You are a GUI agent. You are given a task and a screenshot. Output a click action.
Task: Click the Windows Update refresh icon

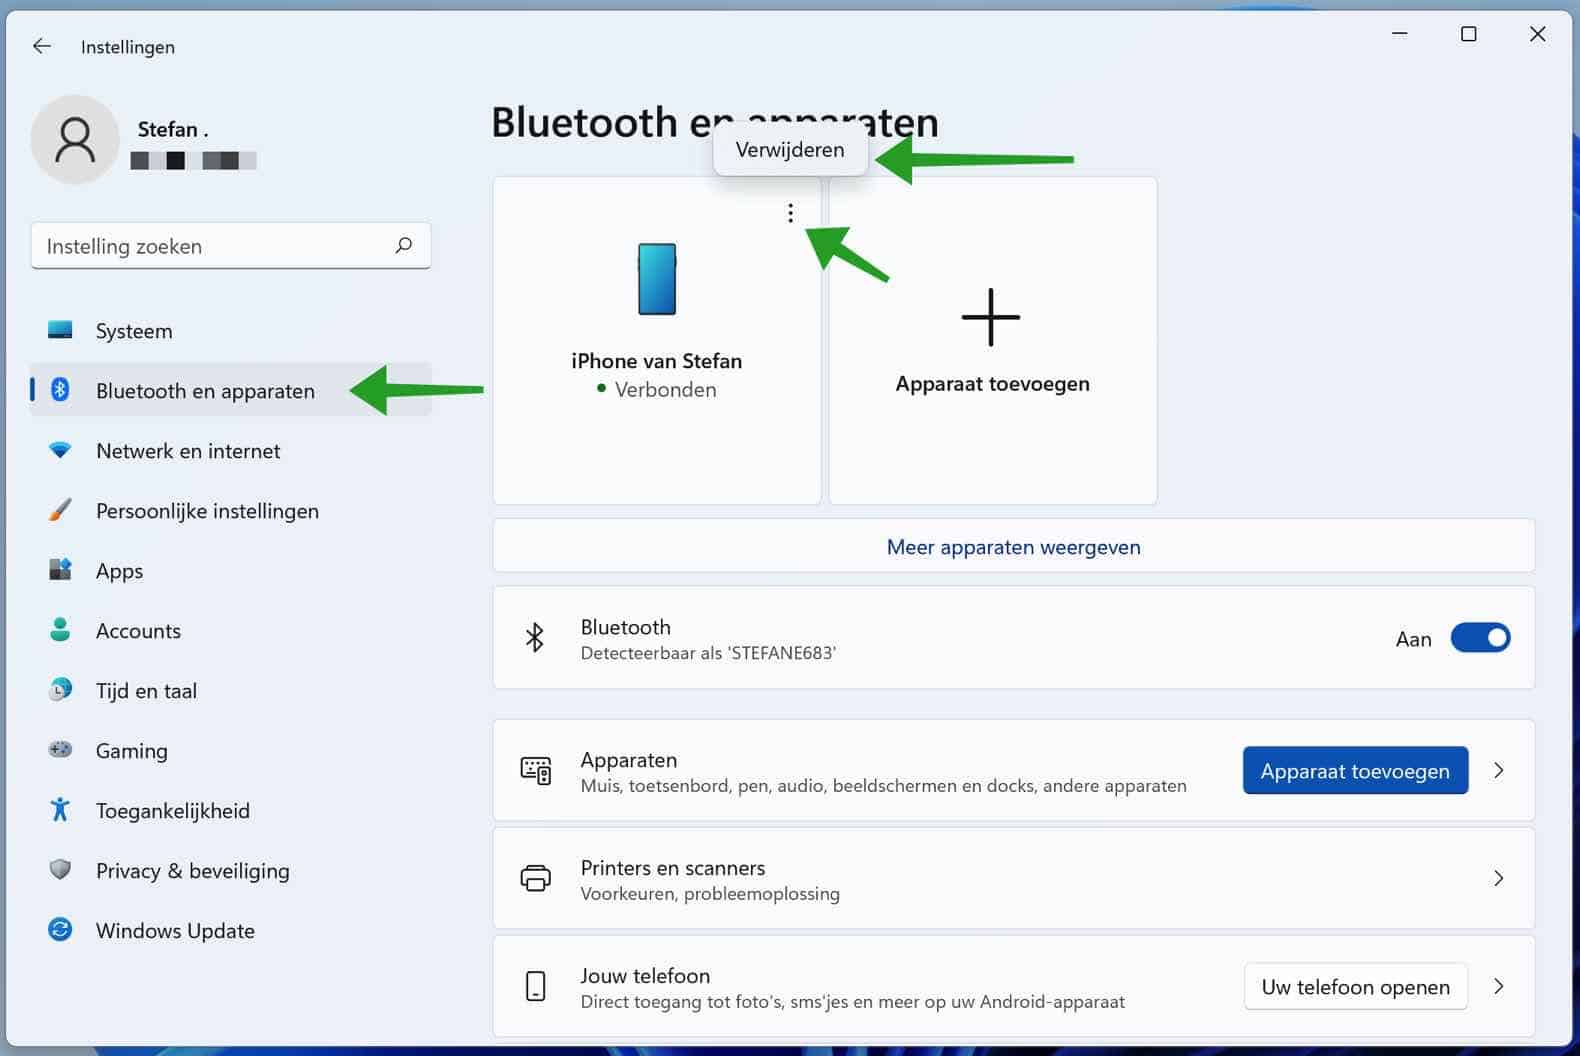click(60, 930)
